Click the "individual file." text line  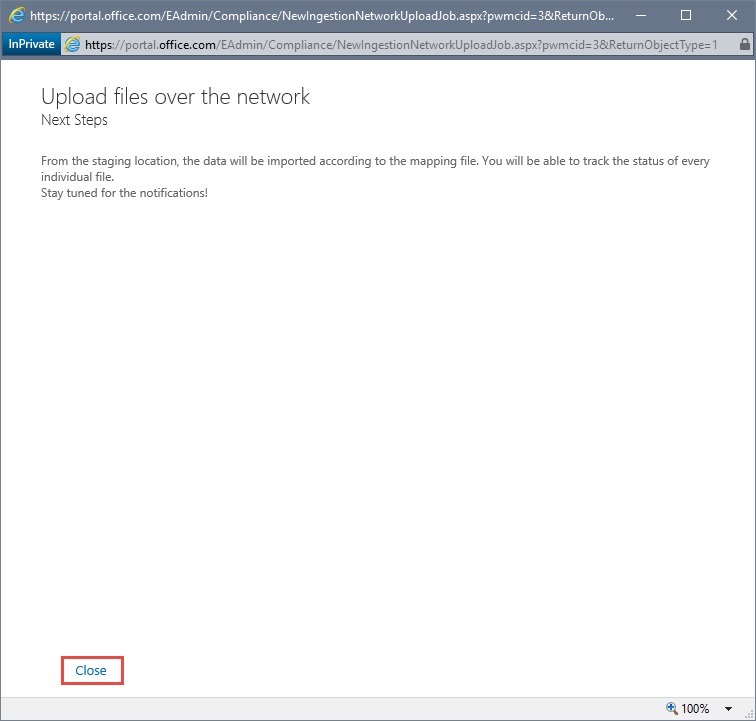pyautogui.click(x=78, y=177)
